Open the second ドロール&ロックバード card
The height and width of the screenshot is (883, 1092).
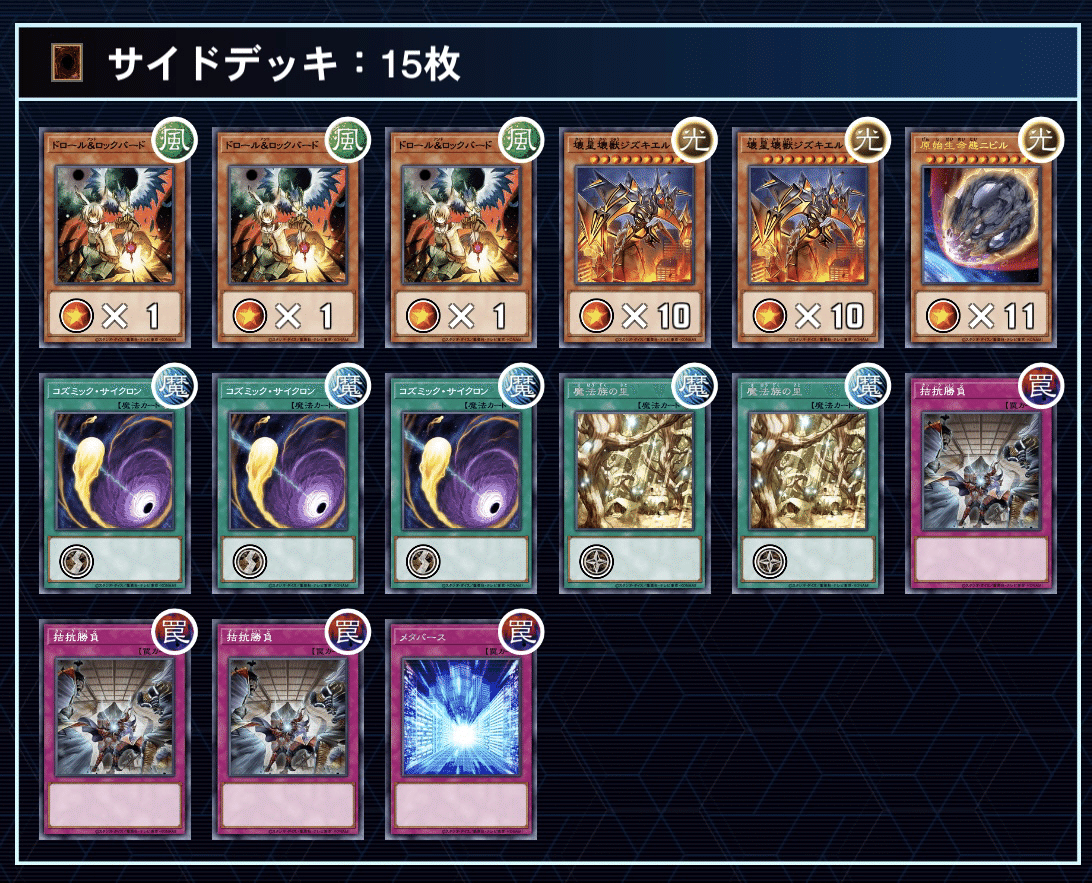coord(288,237)
